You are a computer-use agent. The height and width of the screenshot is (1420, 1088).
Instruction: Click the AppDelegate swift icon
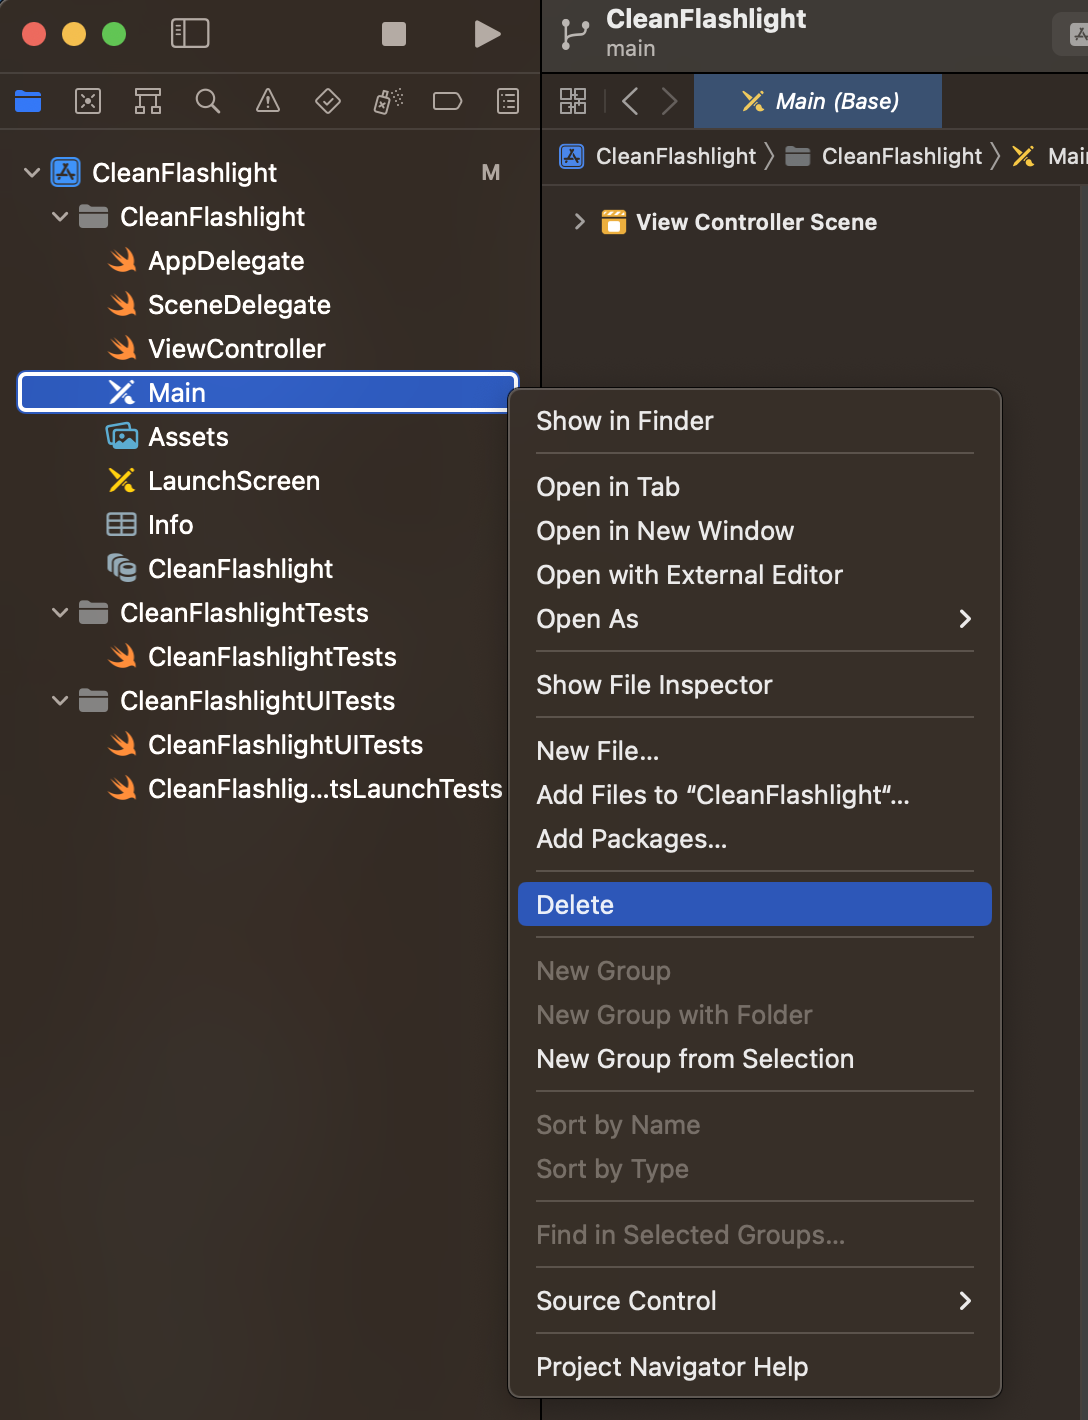click(x=122, y=261)
